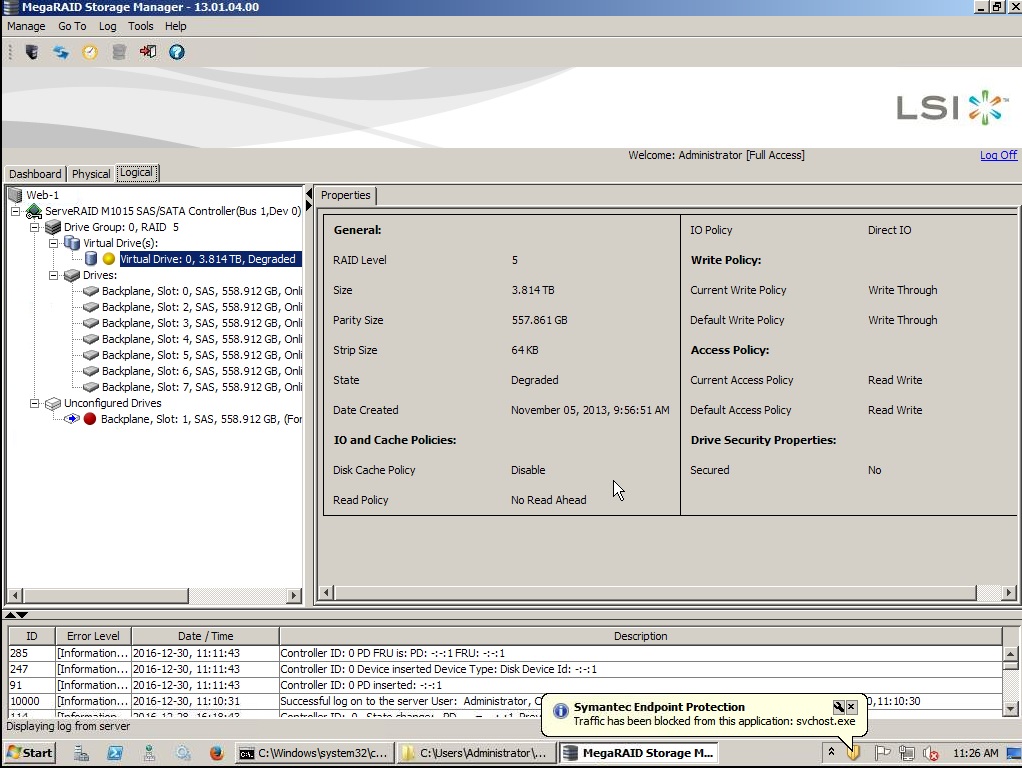Click the ServeRAID controller icon
The image size is (1022, 768).
(33, 211)
